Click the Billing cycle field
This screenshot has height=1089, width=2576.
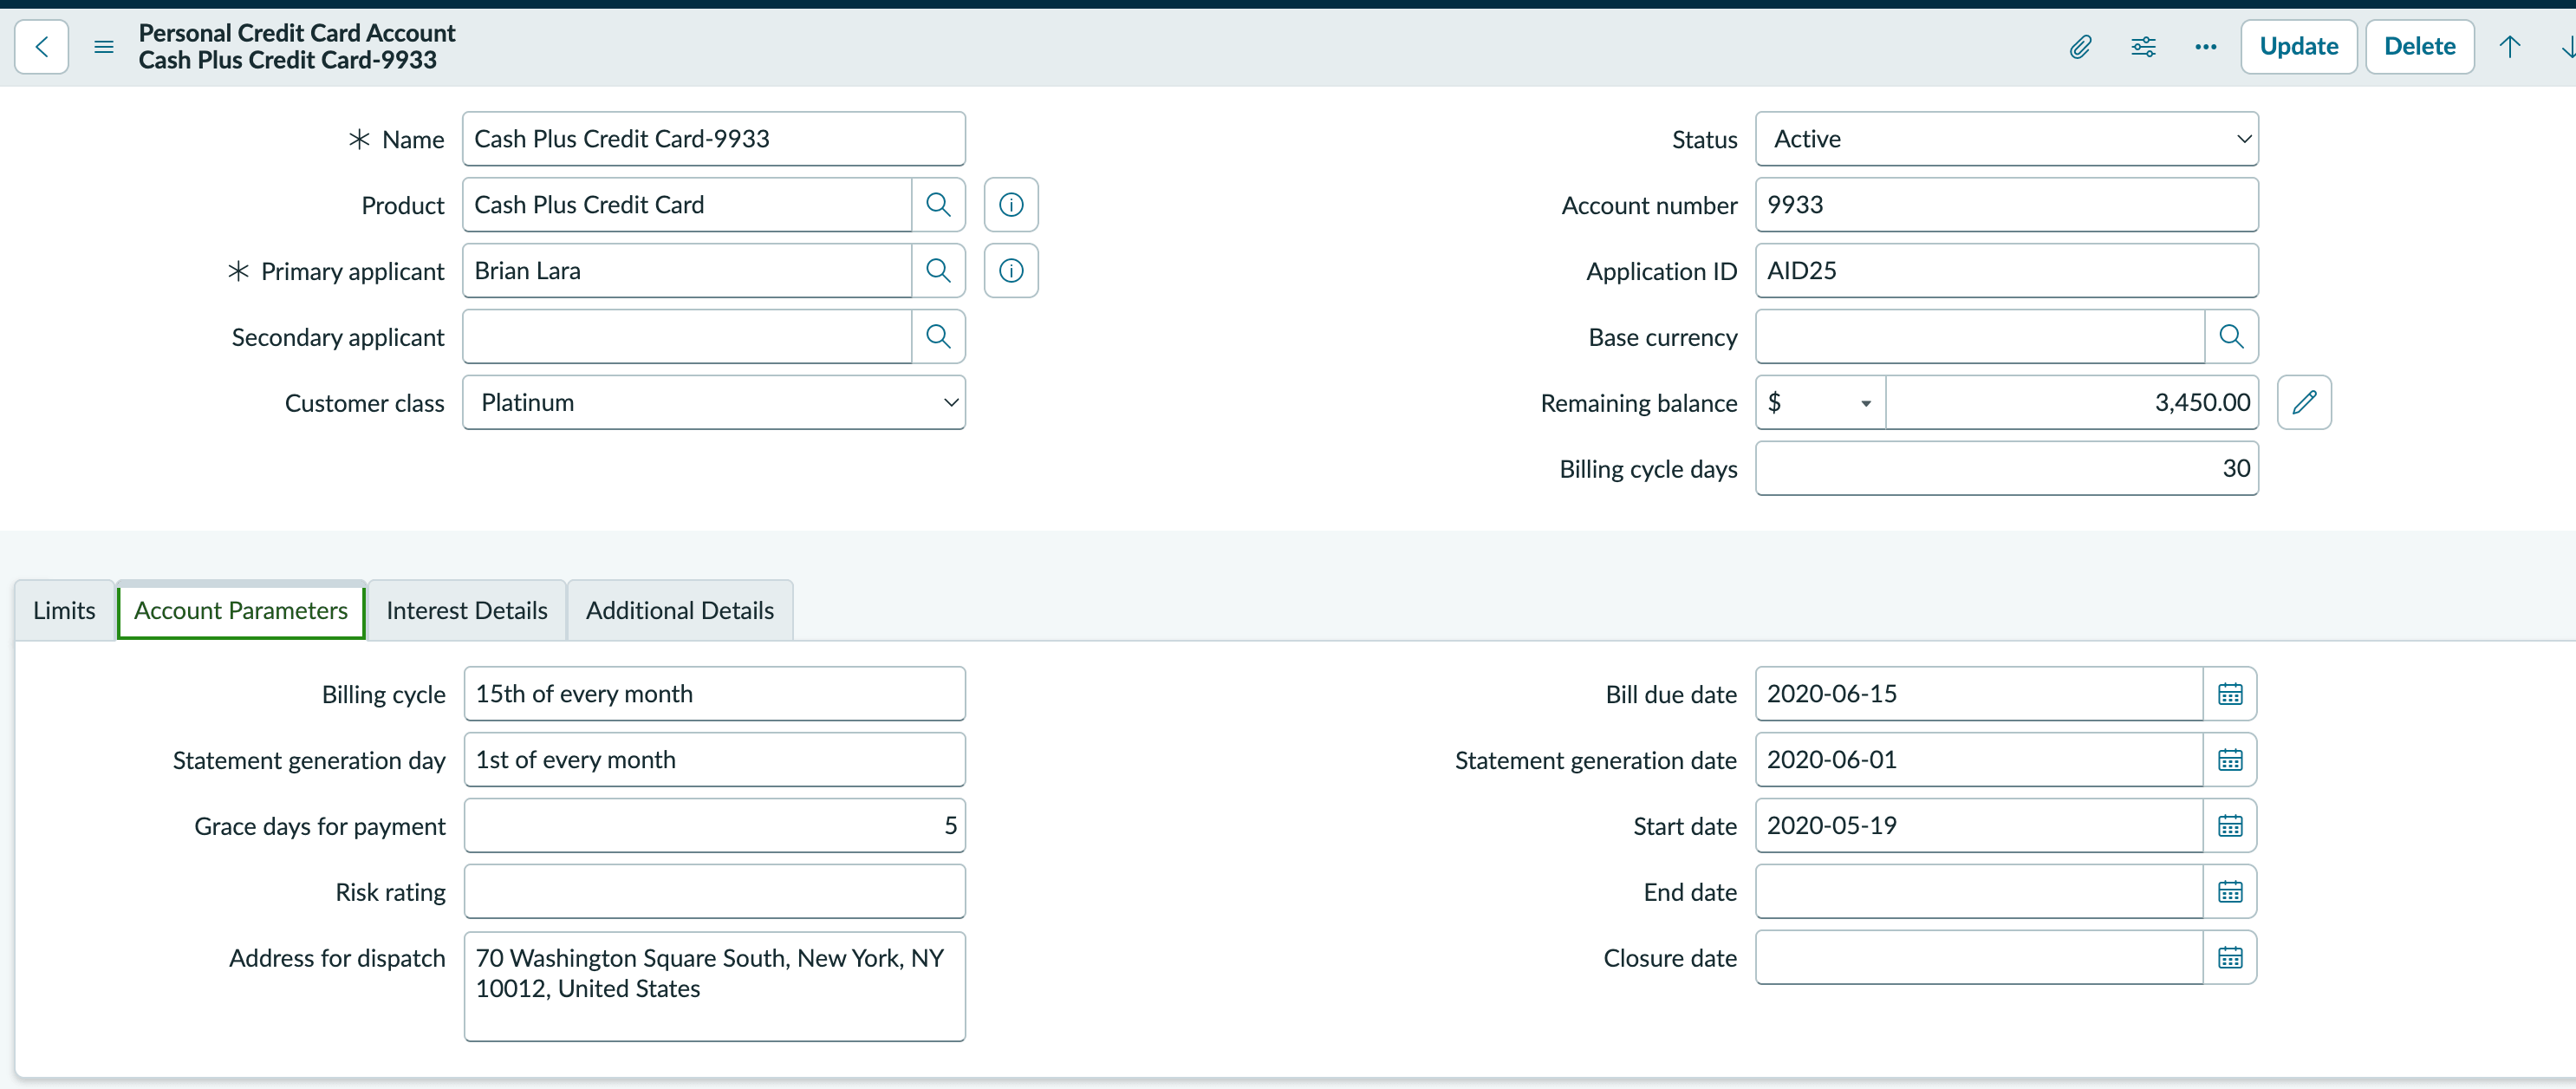(714, 694)
